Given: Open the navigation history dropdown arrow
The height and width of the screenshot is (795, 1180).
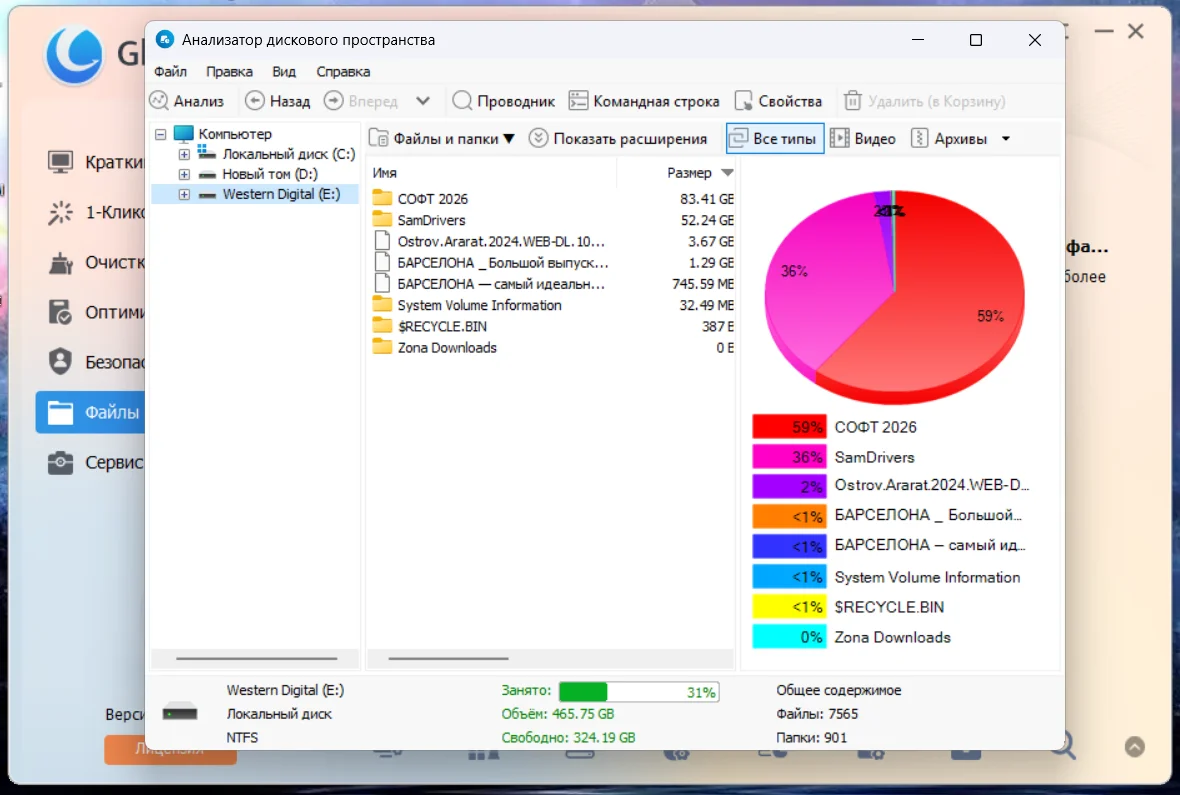Looking at the screenshot, I should (x=423, y=101).
